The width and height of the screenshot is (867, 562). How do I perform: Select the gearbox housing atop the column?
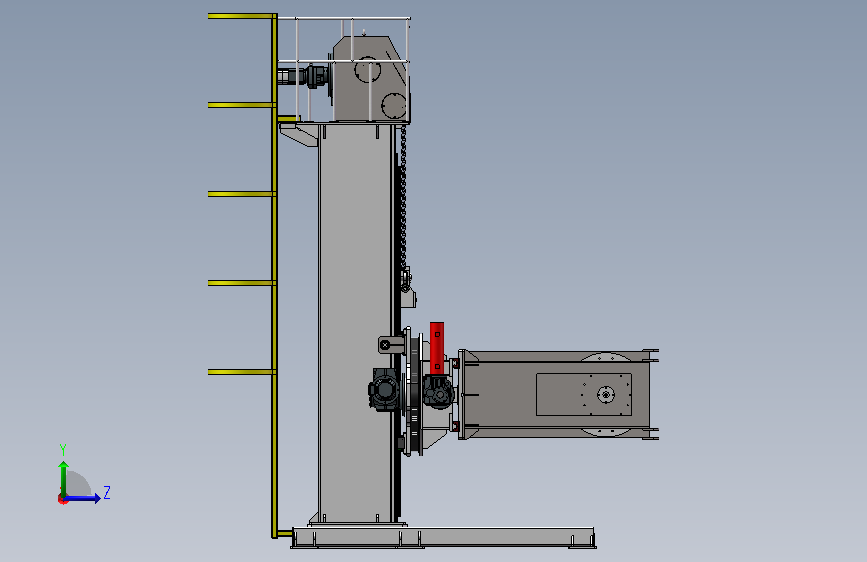[370, 79]
